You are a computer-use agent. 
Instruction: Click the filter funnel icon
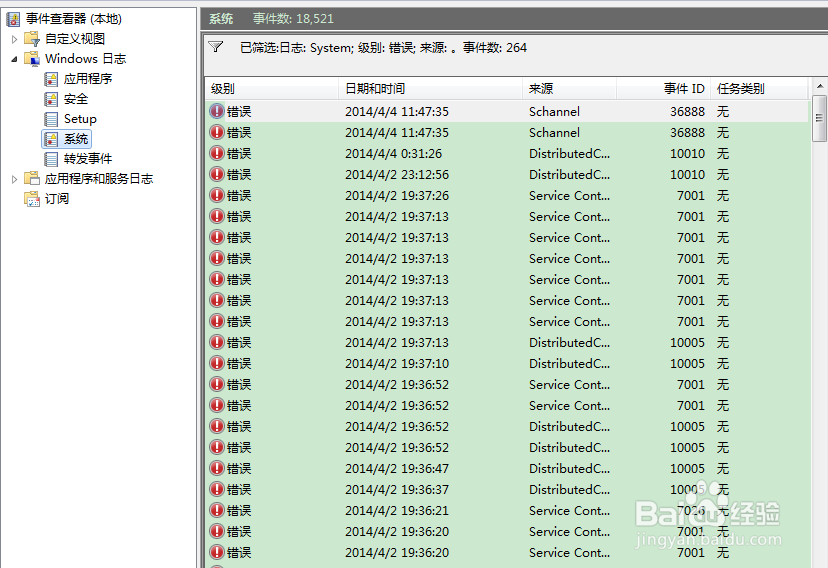pyautogui.click(x=215, y=47)
